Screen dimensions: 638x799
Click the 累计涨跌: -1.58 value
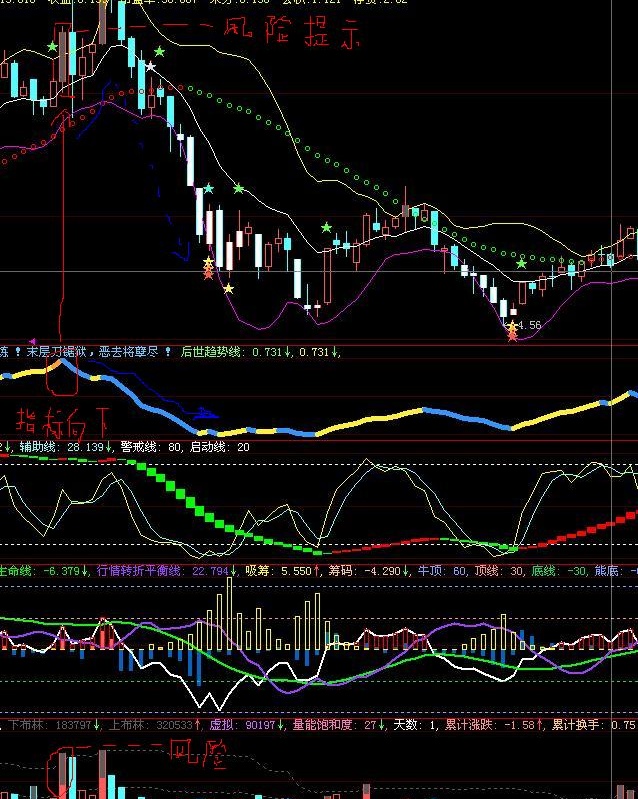click(494, 725)
